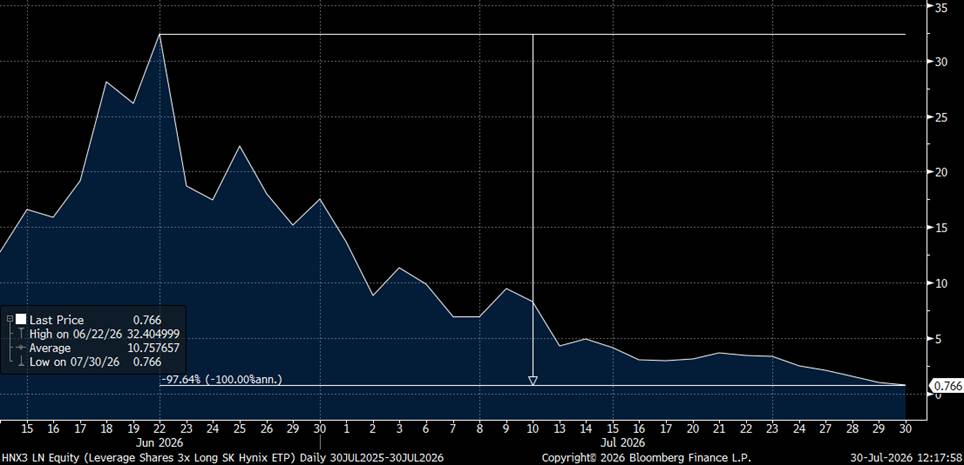The height and width of the screenshot is (465, 964).
Task: Click the 0.766 price tag on price axis
Action: (947, 386)
